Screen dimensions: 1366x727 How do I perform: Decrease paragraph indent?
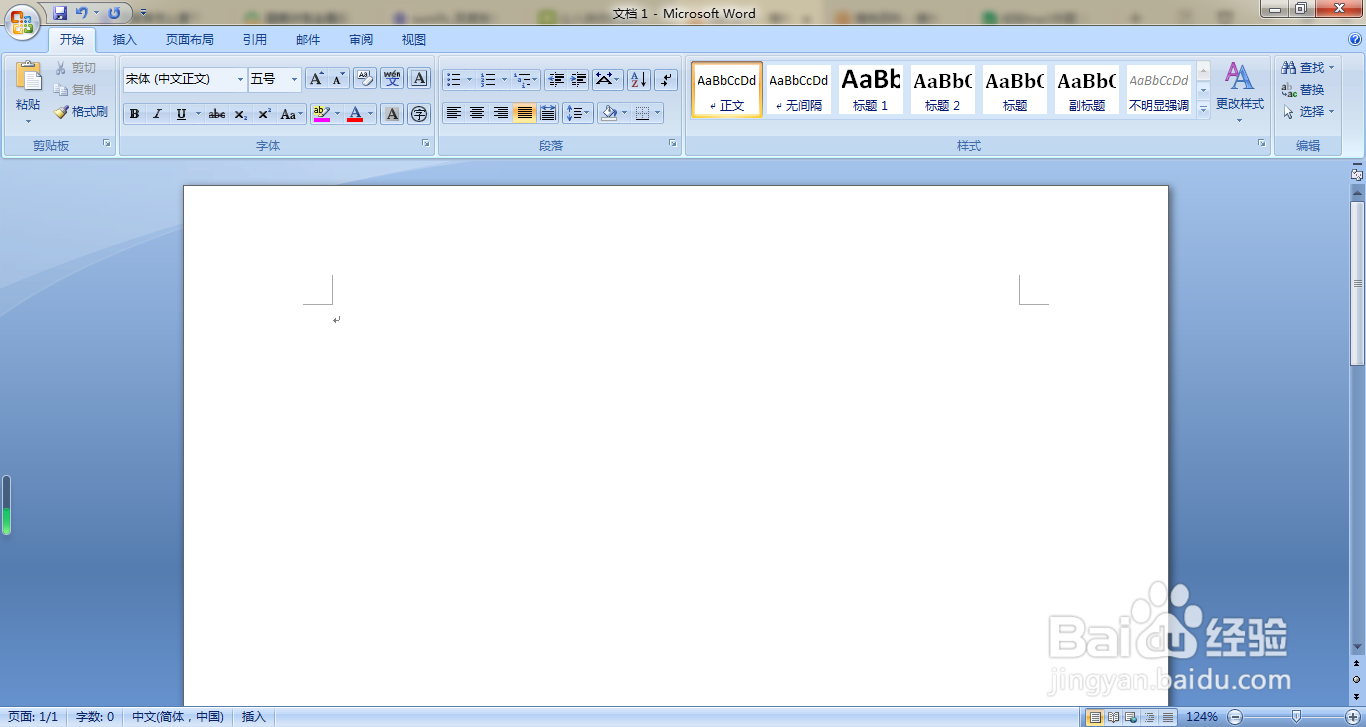click(556, 79)
